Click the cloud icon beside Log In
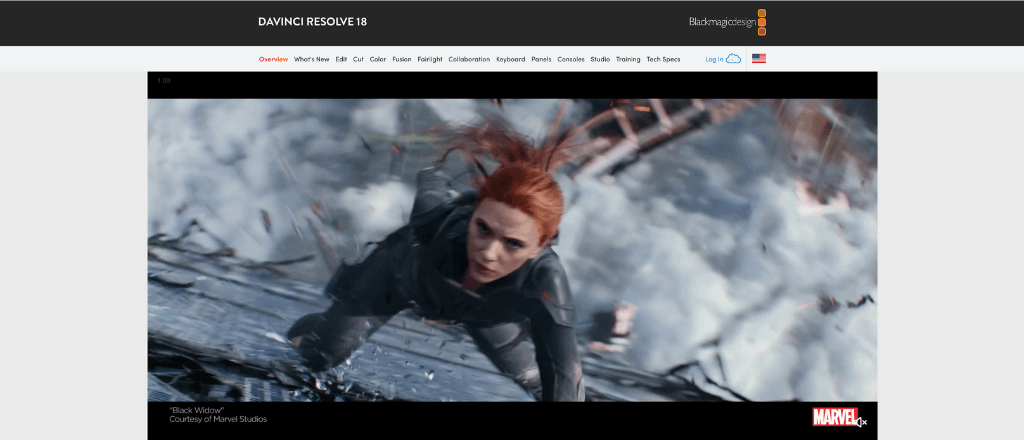Viewport: 1024px width, 440px height. tap(733, 59)
